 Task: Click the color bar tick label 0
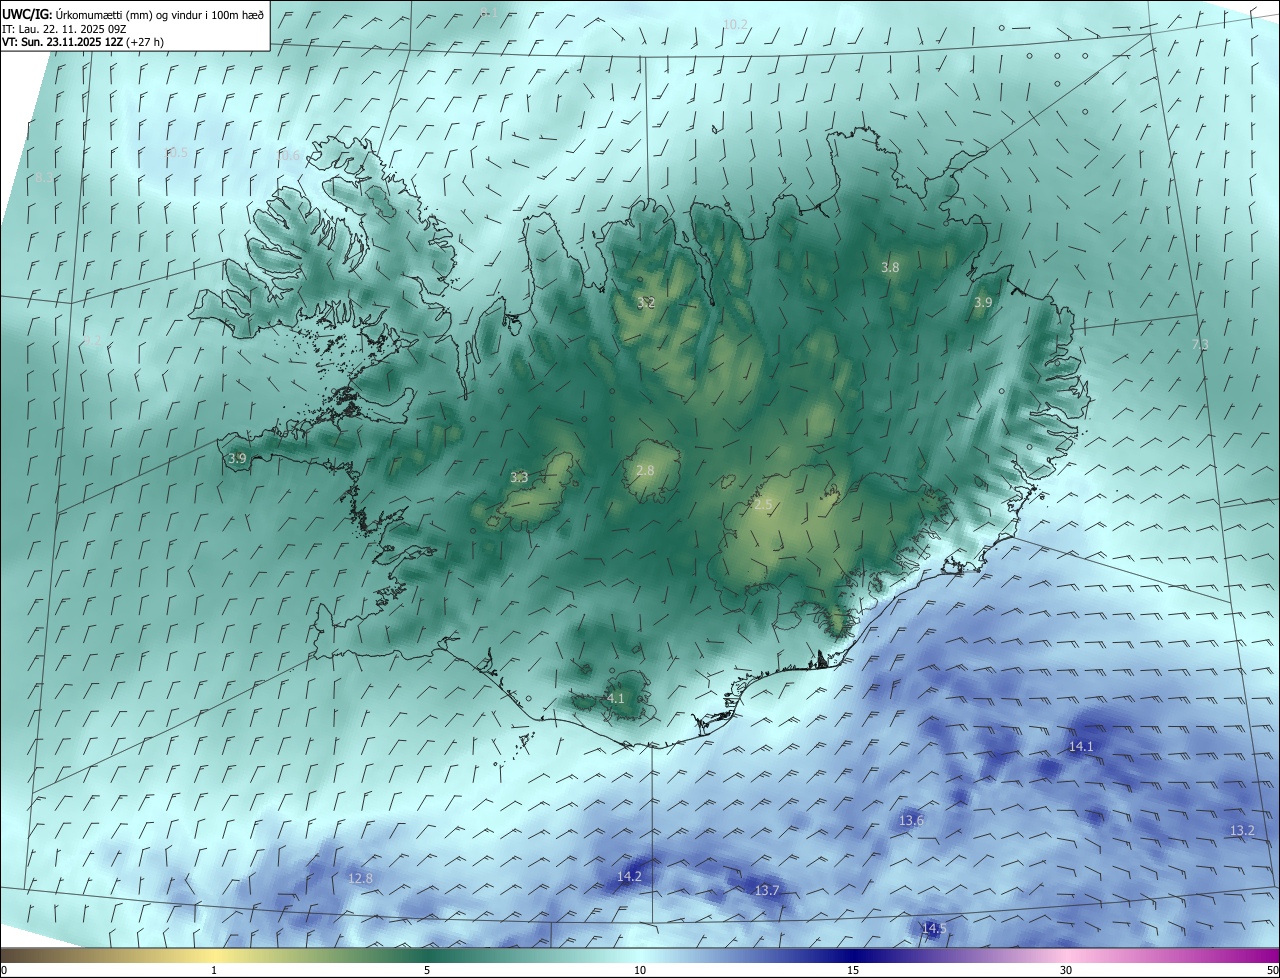pyautogui.click(x=3, y=970)
